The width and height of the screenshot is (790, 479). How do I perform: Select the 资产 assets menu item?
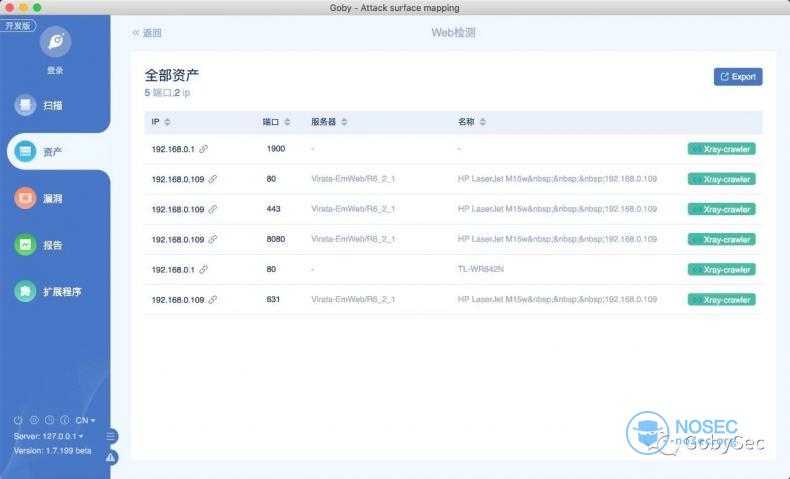[39, 152]
